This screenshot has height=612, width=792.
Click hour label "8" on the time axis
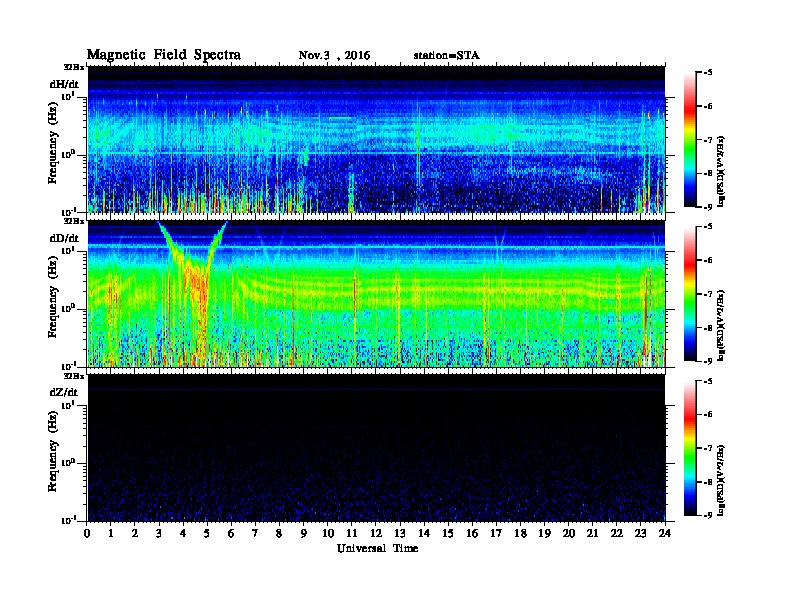(279, 534)
